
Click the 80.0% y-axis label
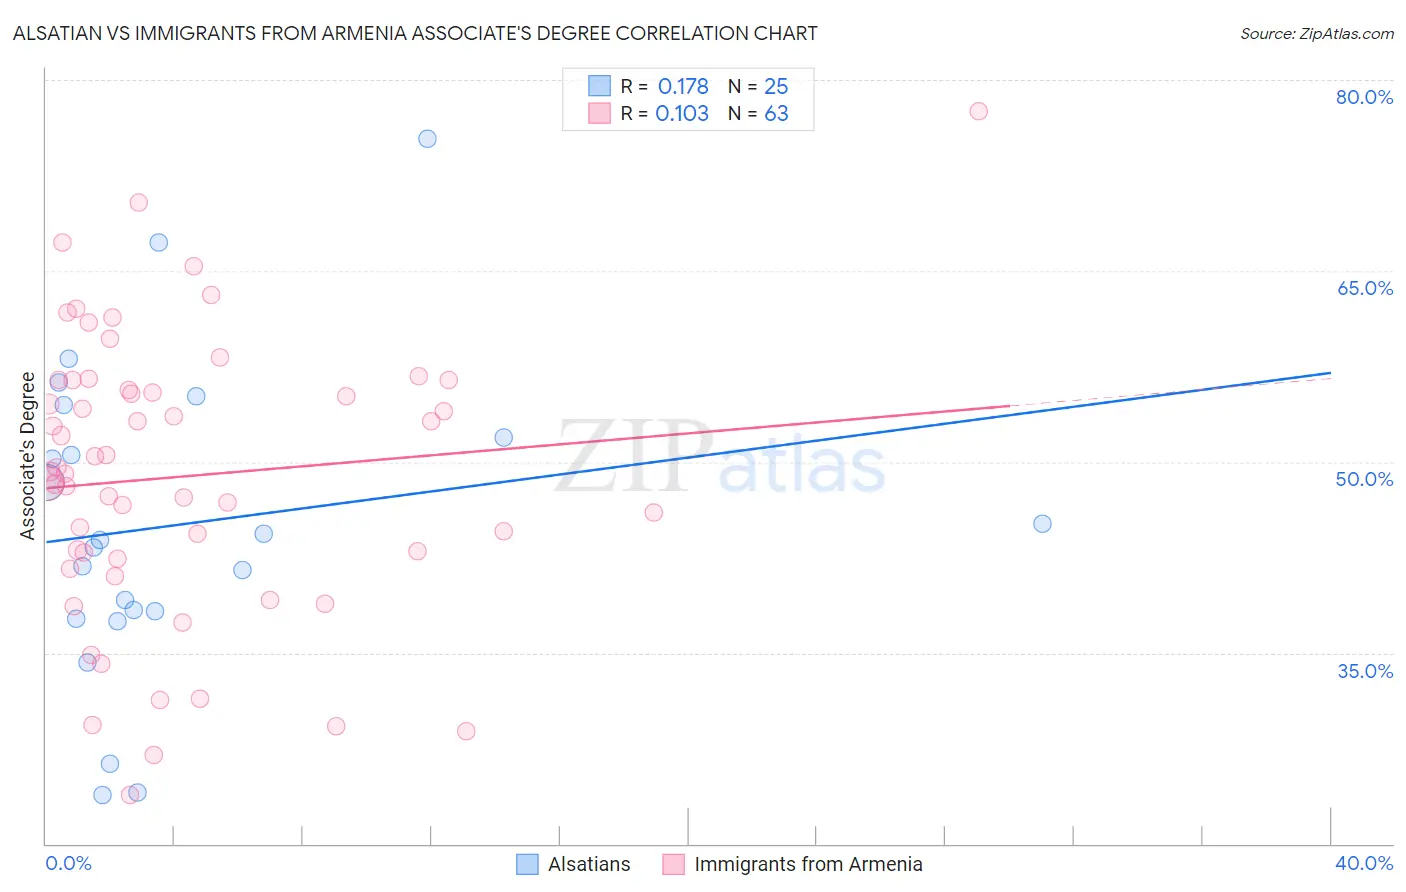click(1364, 97)
